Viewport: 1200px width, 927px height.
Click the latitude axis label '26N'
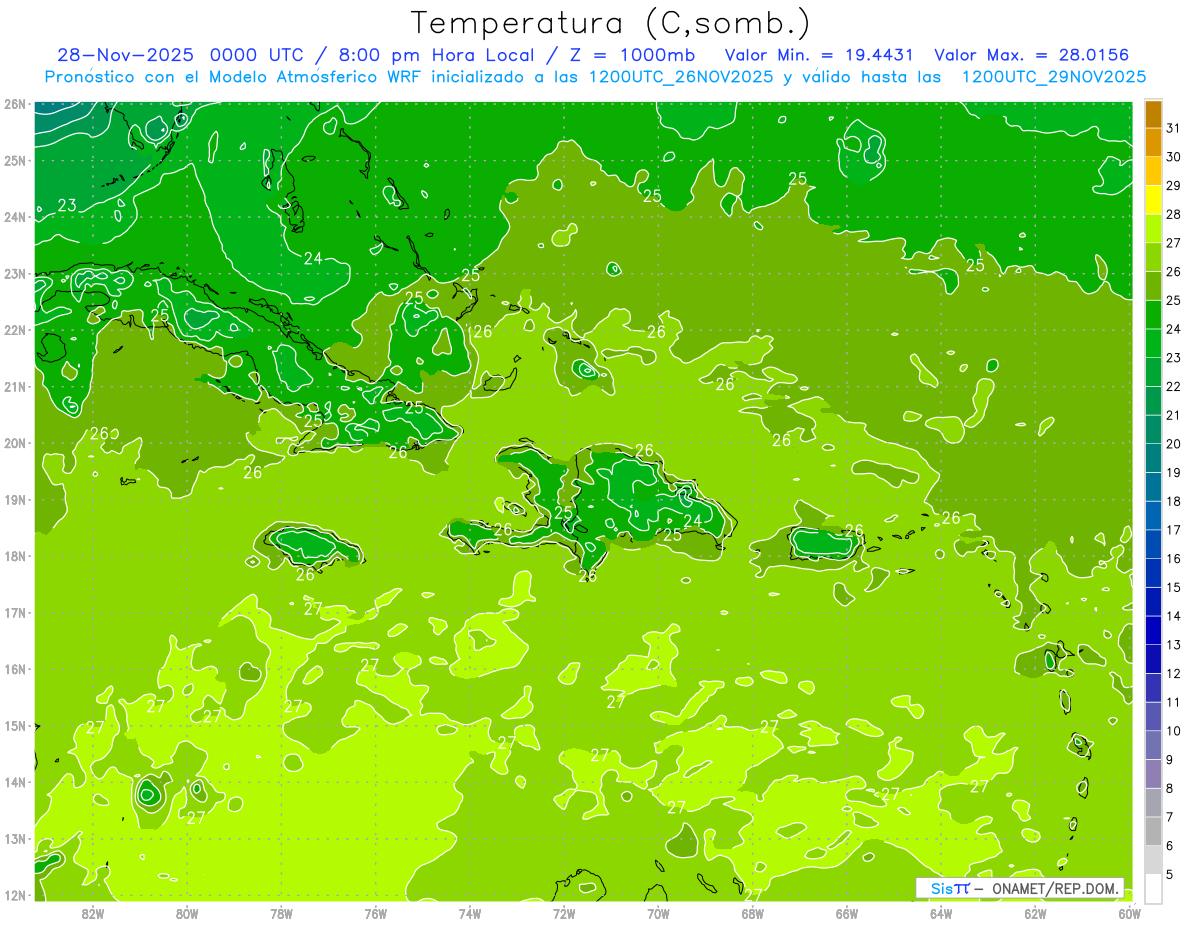click(x=14, y=104)
